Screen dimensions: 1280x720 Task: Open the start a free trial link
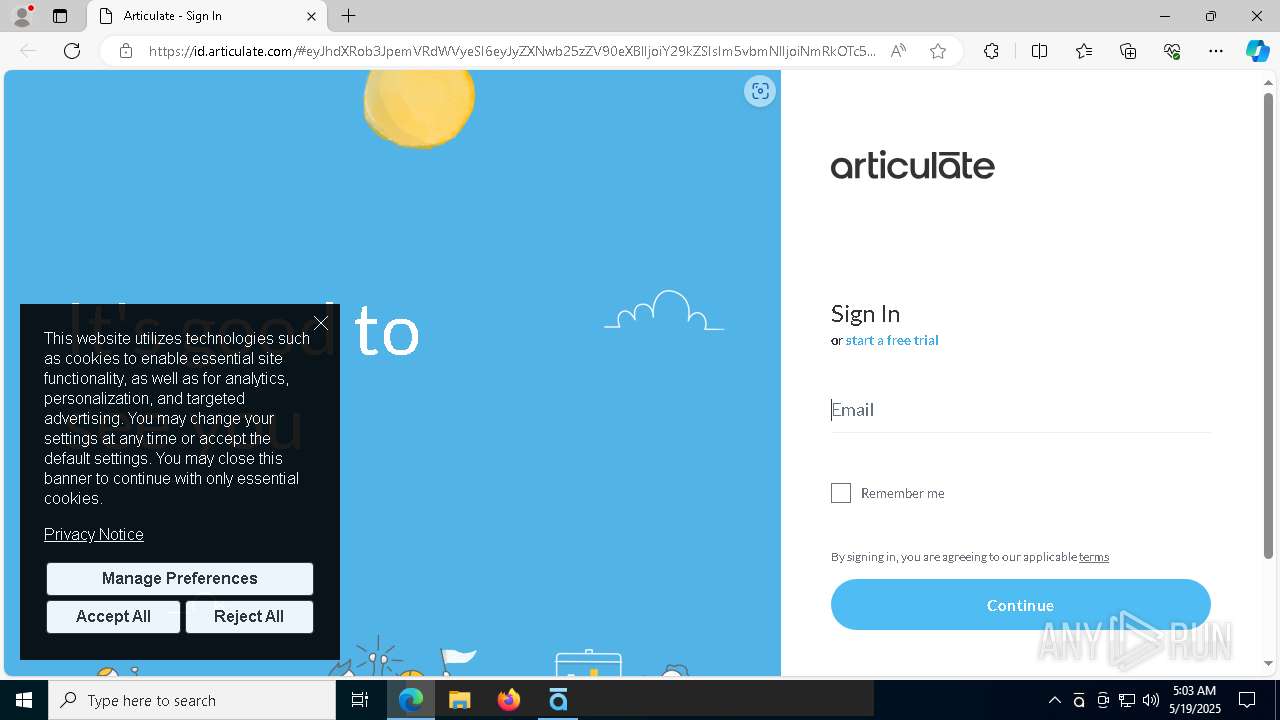tap(892, 340)
